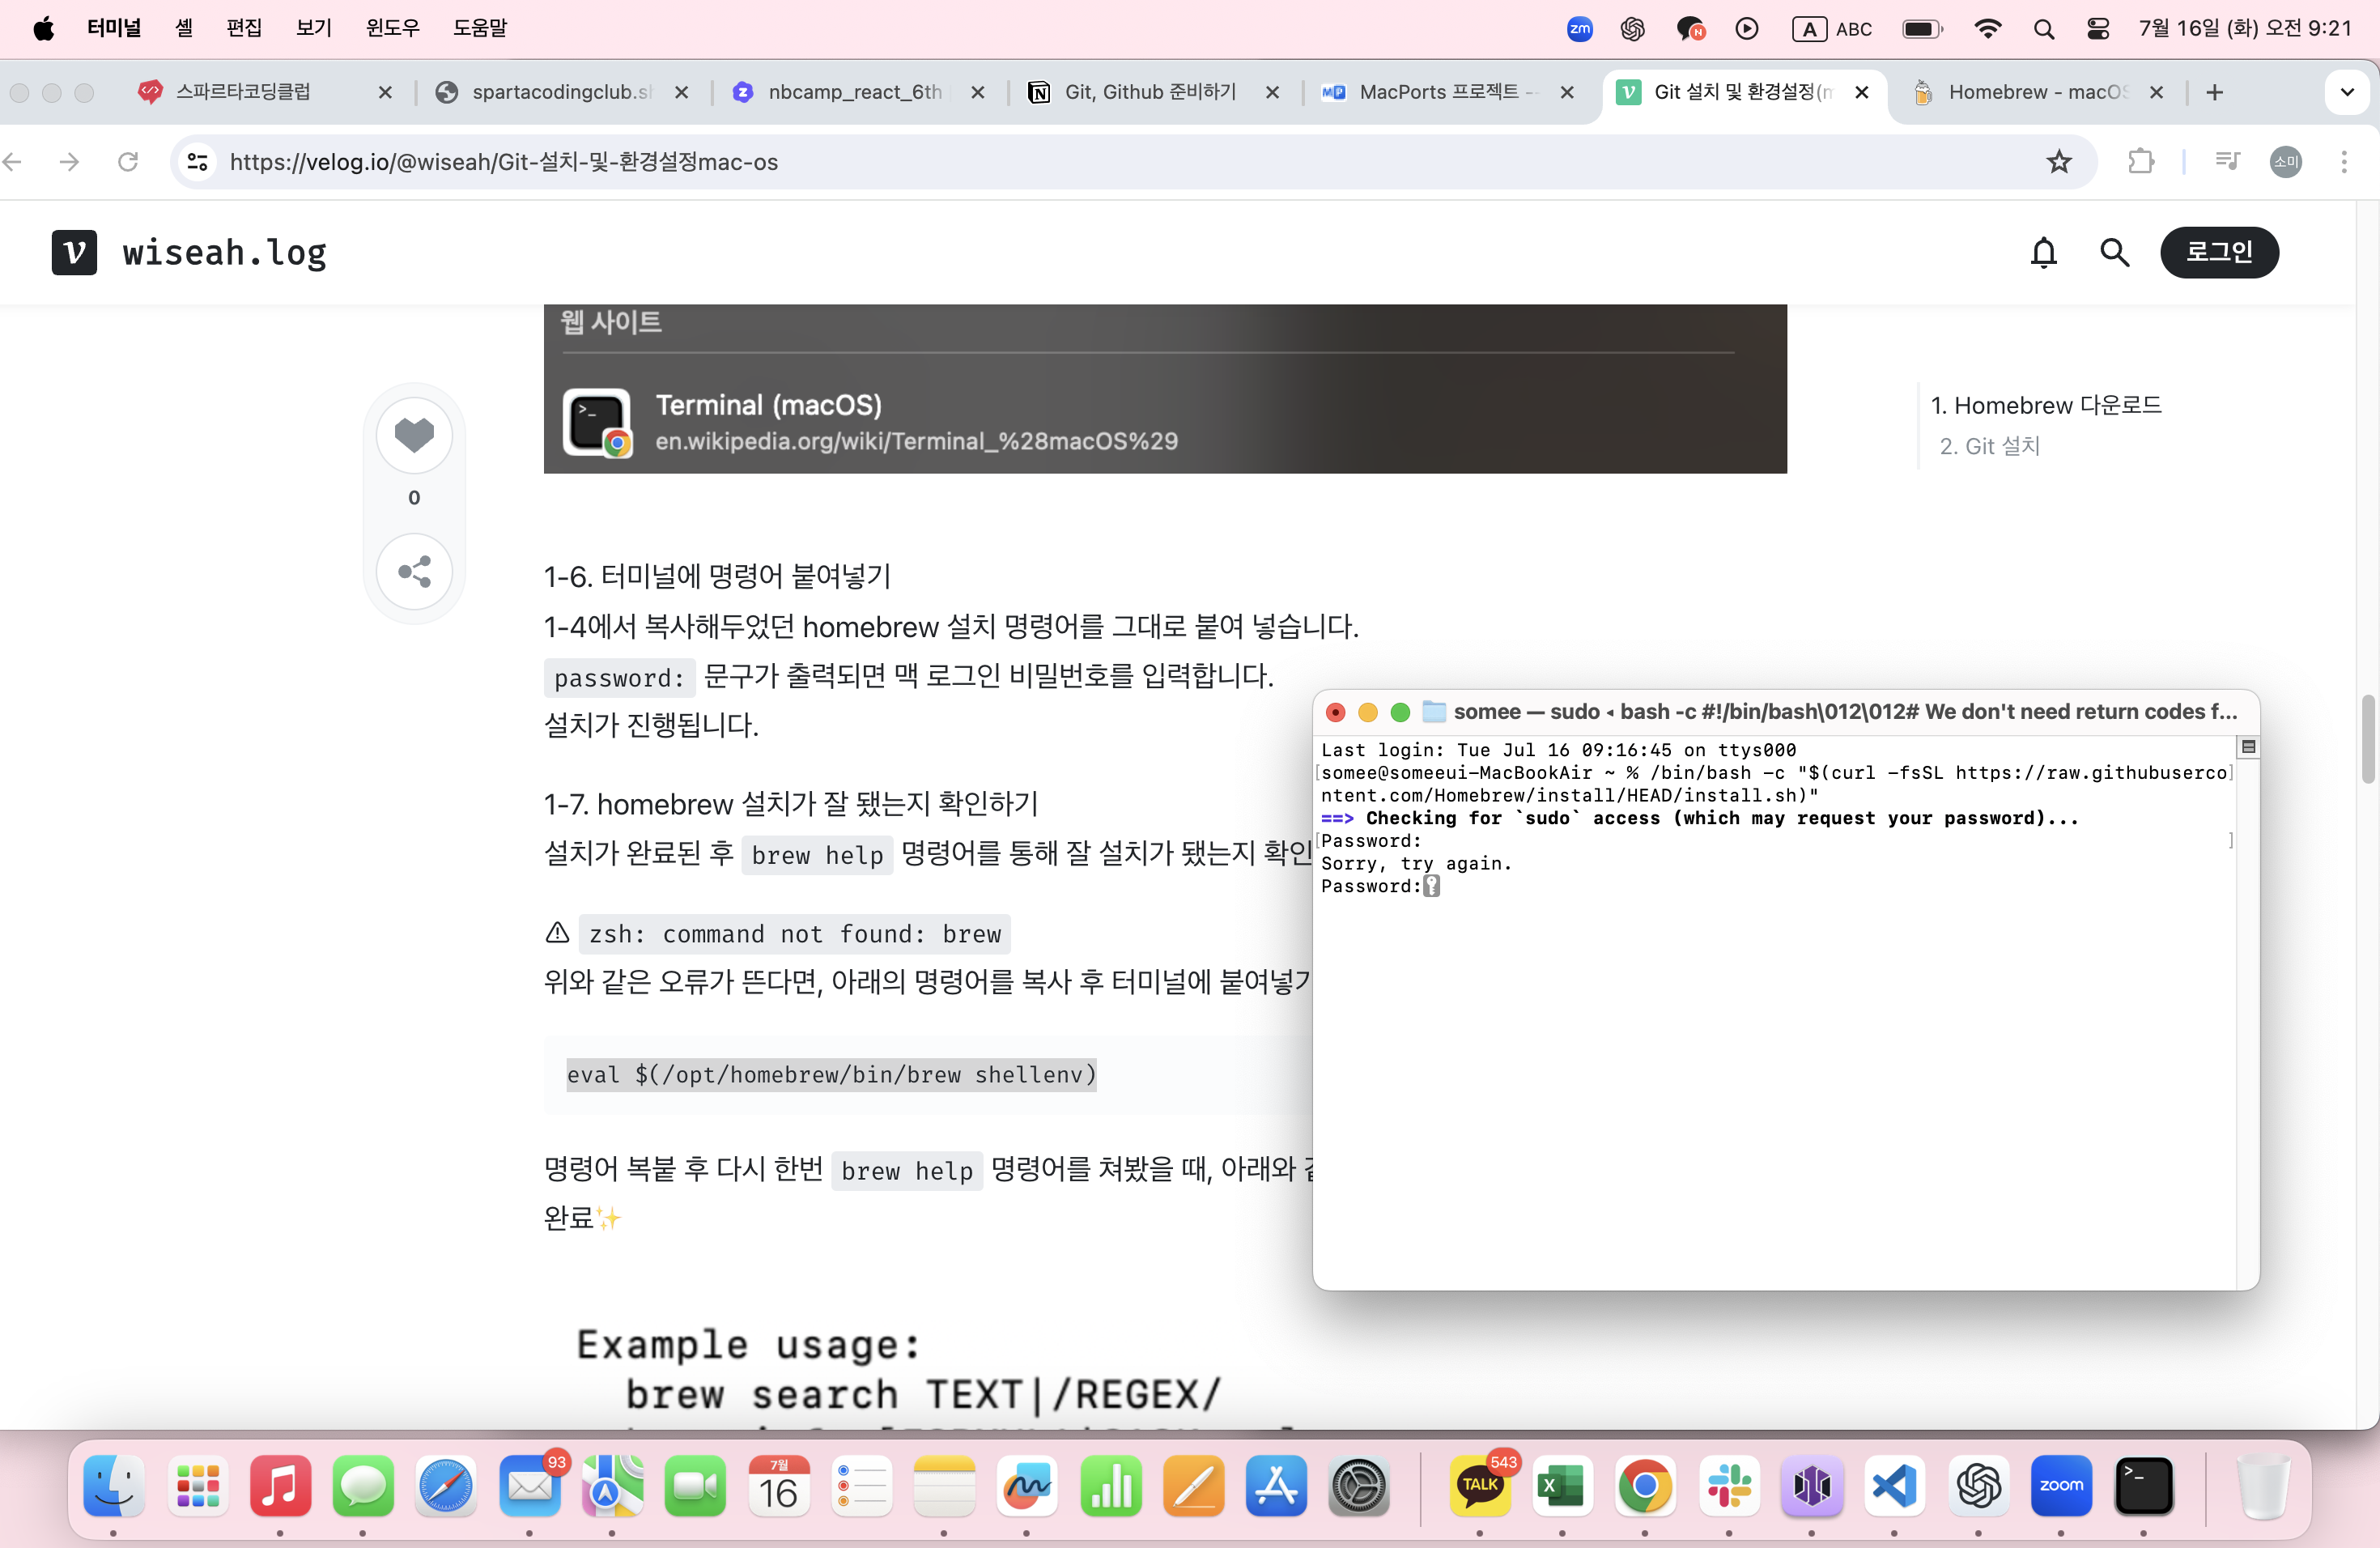Screen dimensions: 2380x1548
Task: Open ChatGPT in the dock
Action: pos(1978,1485)
